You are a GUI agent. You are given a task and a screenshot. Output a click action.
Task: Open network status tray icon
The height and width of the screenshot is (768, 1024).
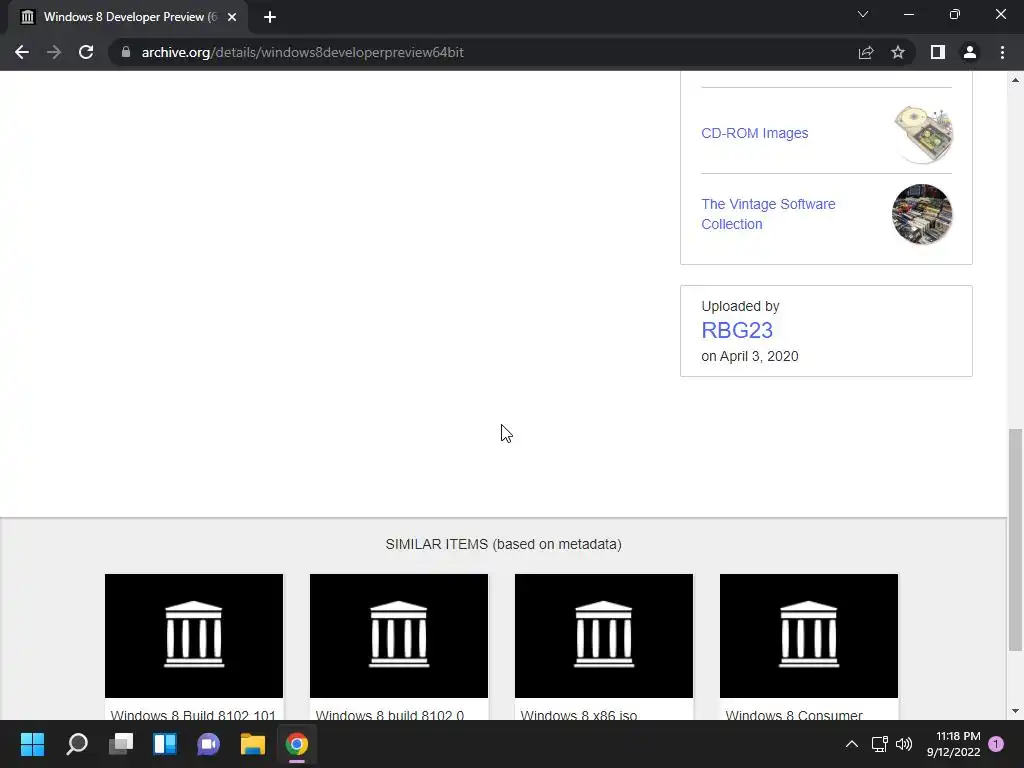point(880,744)
